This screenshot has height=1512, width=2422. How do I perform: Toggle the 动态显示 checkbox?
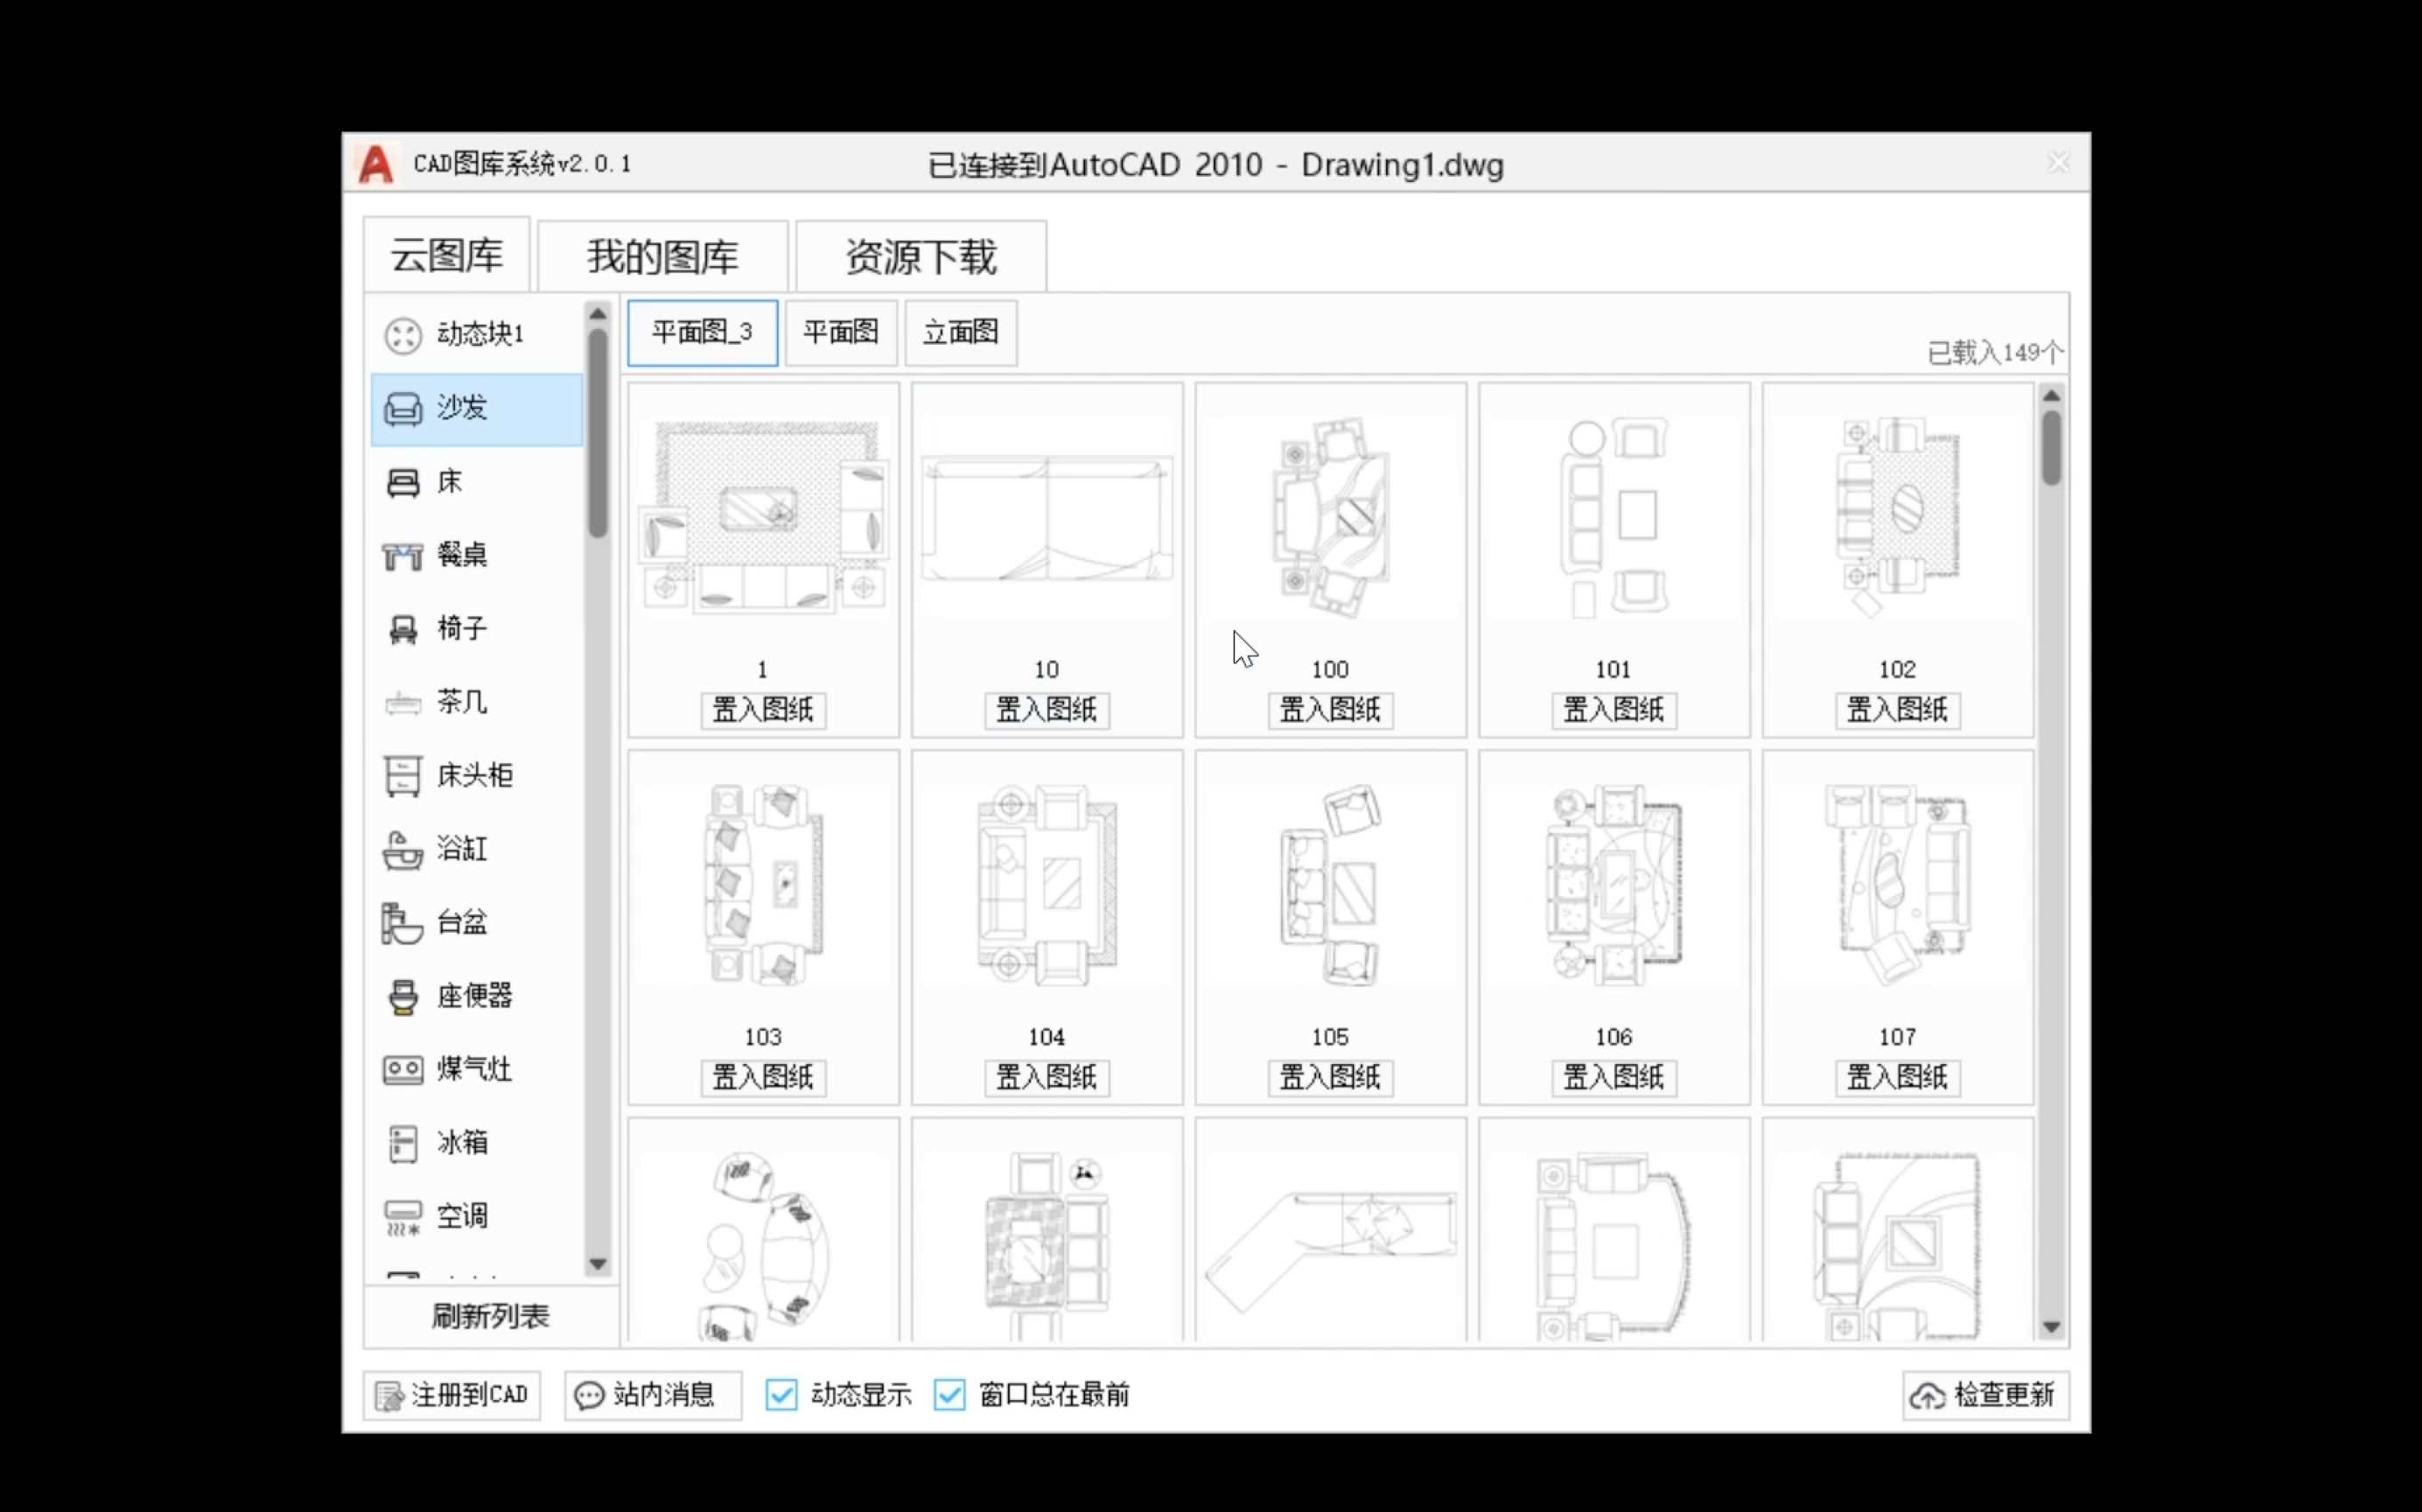tap(781, 1395)
